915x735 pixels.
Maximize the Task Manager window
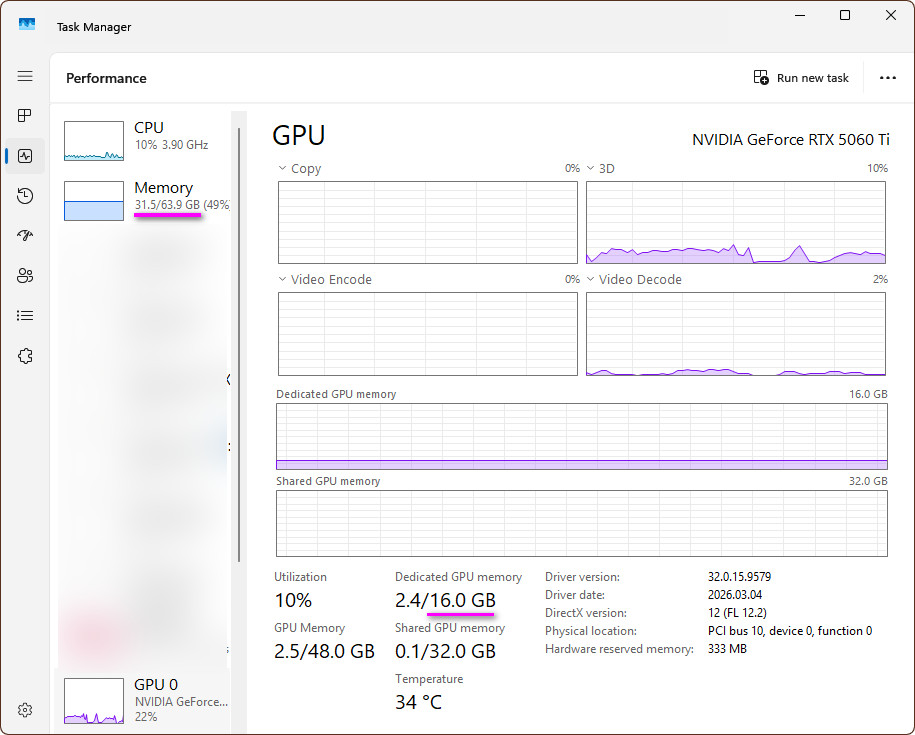(844, 16)
